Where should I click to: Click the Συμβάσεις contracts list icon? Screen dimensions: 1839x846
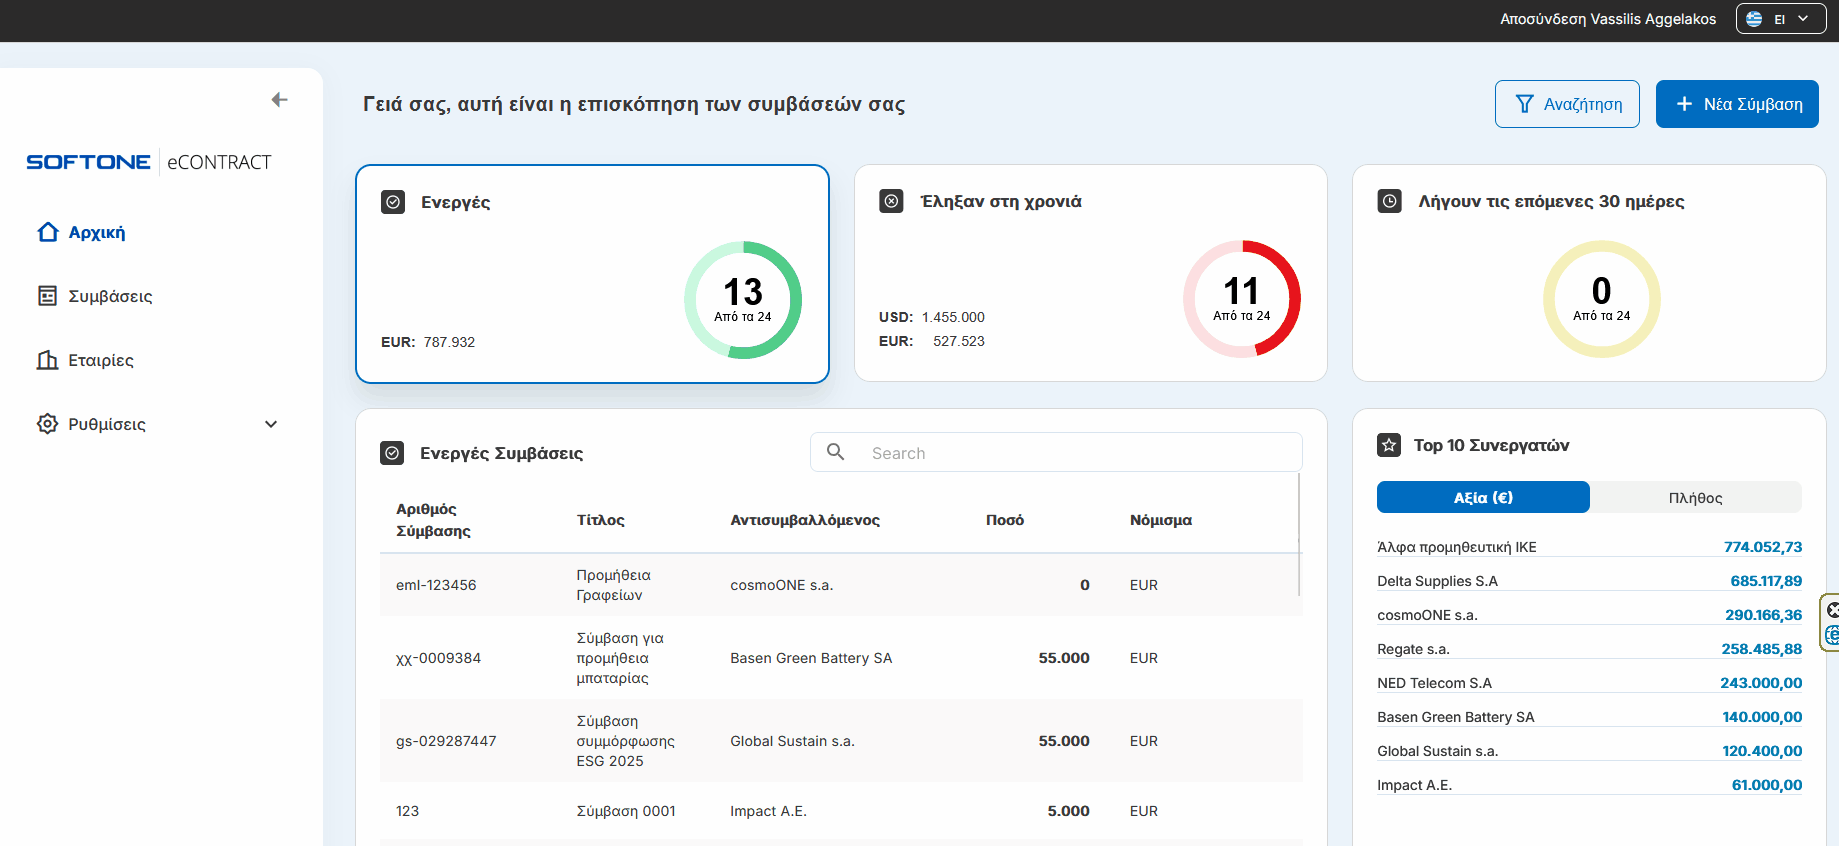[x=47, y=296]
